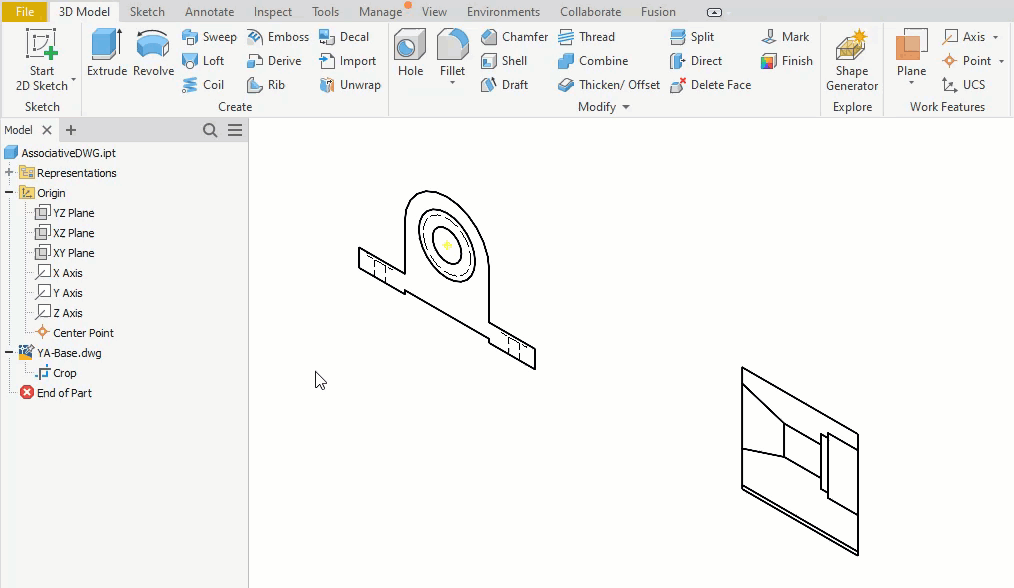Open the Axis dropdown arrow
Viewport: 1014px width, 588px height.
coord(995,38)
